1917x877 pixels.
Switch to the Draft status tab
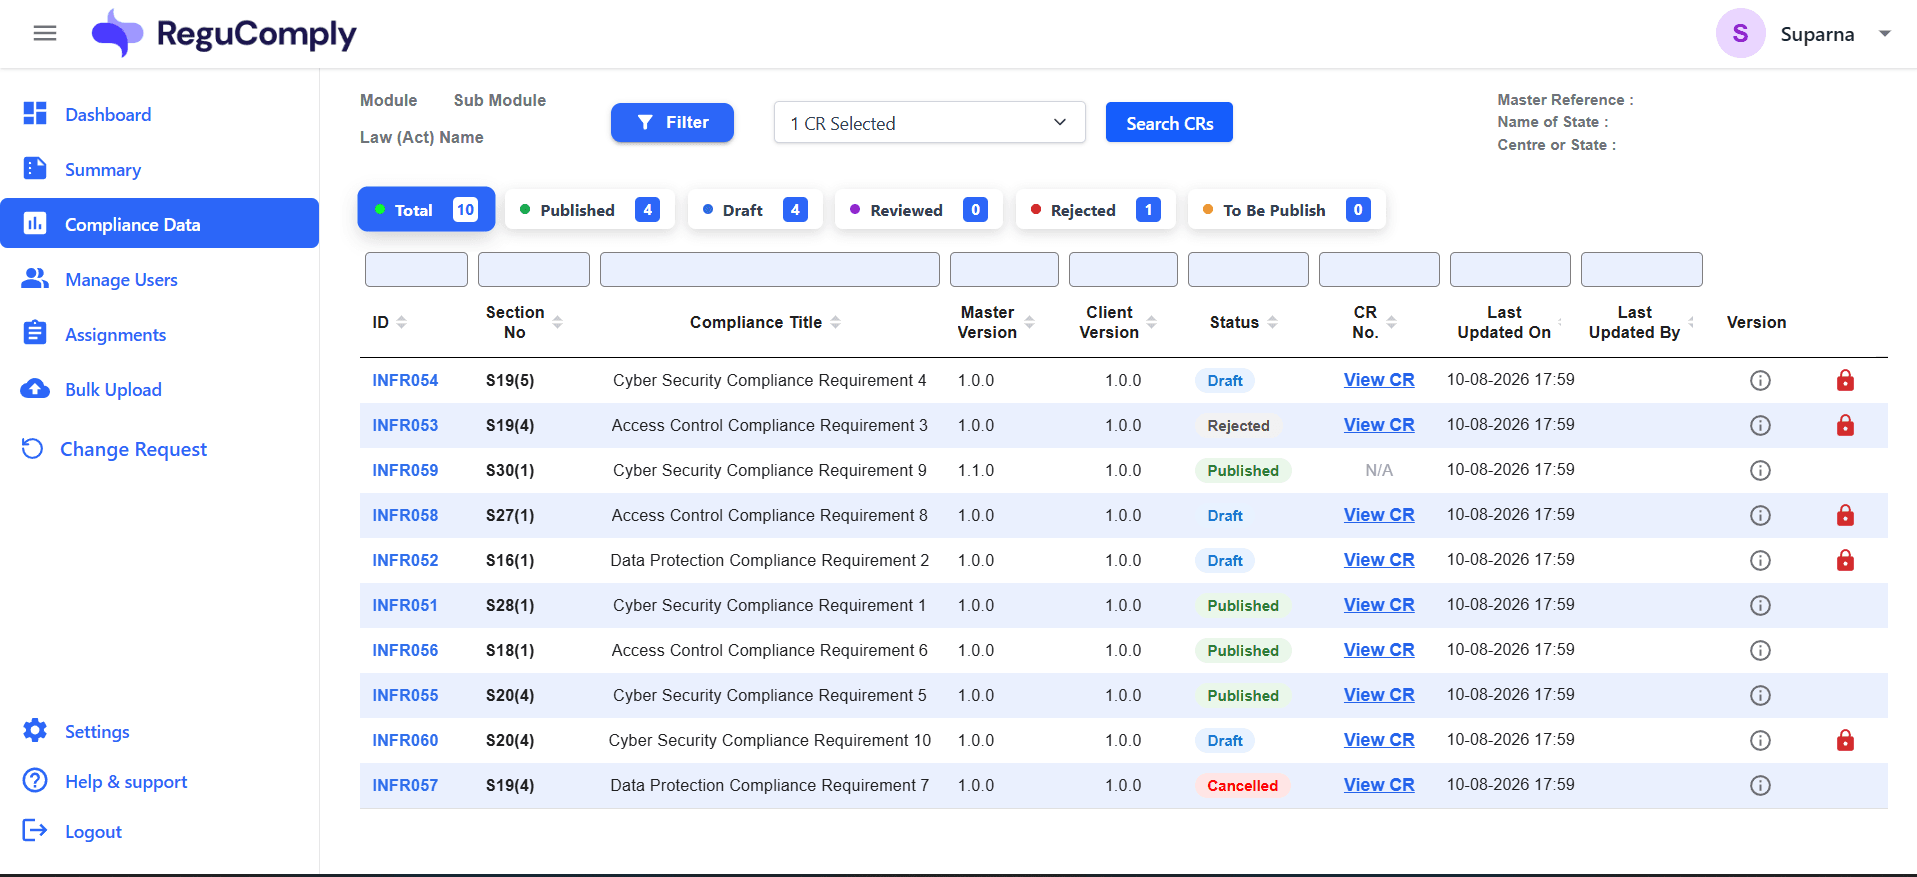click(x=755, y=210)
